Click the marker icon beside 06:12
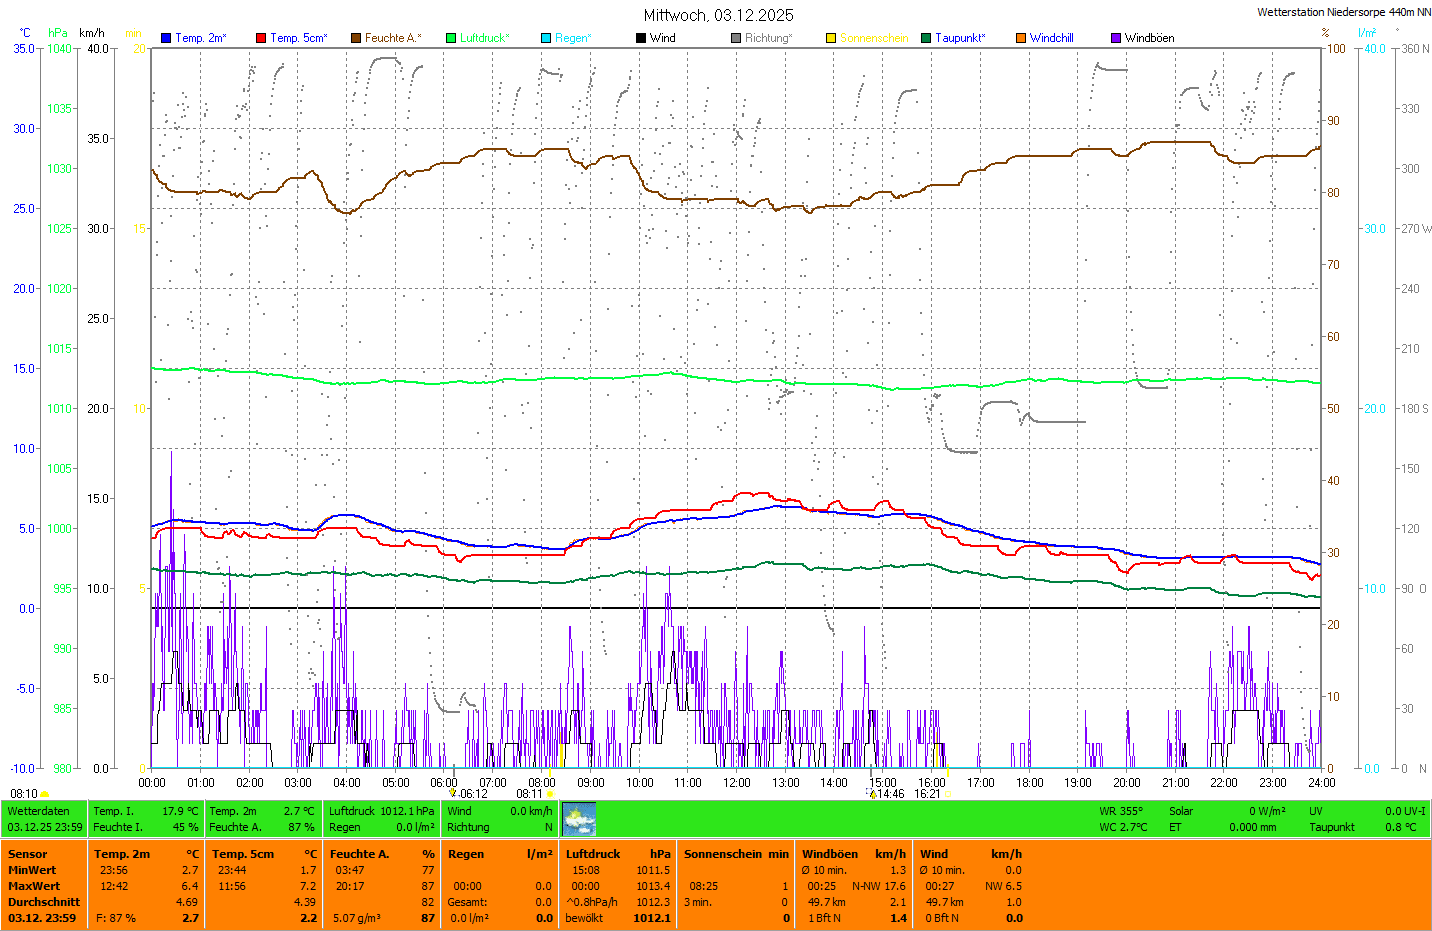The width and height of the screenshot is (1432, 931). click(453, 793)
